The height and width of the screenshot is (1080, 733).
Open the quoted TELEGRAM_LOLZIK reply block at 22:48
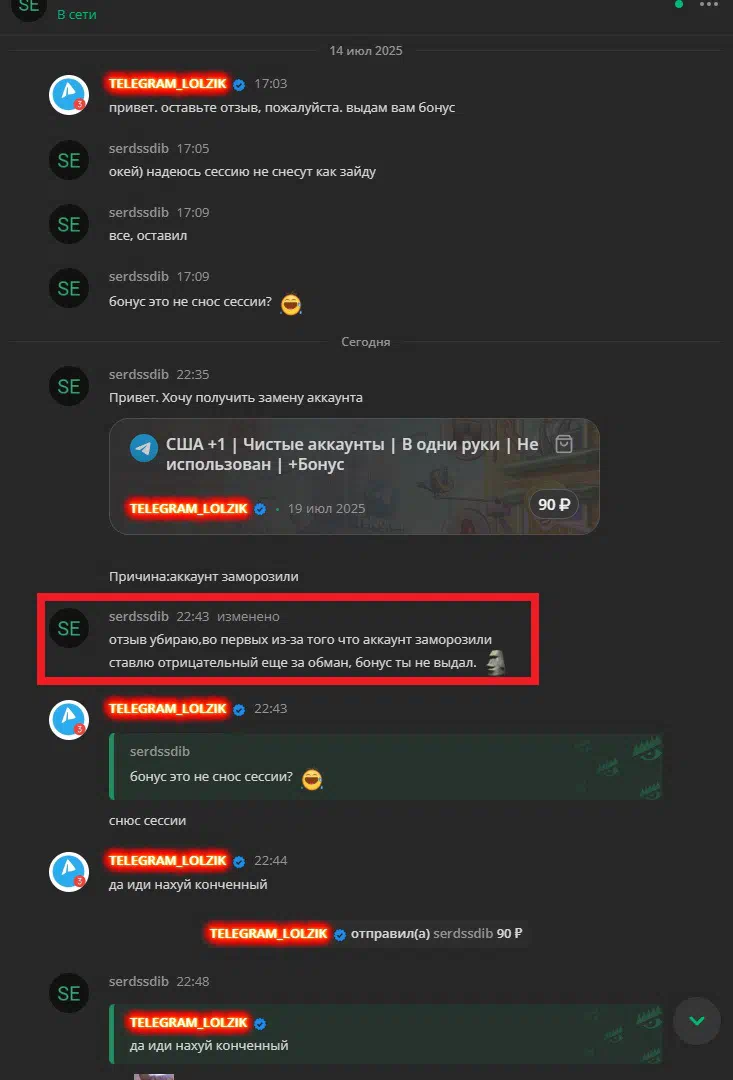(x=386, y=1035)
